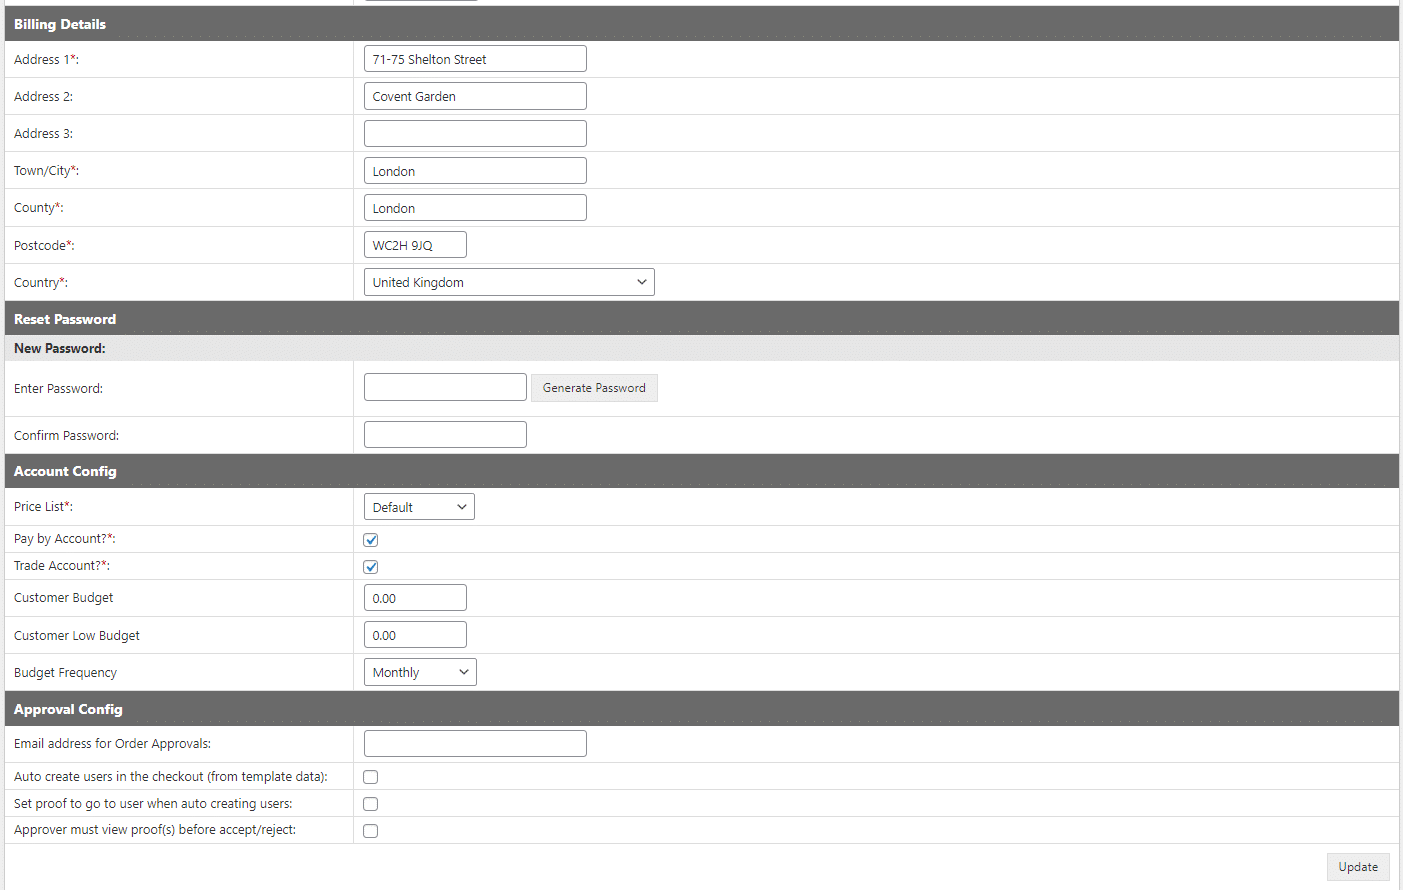
Task: Click the Address 1 input field
Action: click(475, 59)
